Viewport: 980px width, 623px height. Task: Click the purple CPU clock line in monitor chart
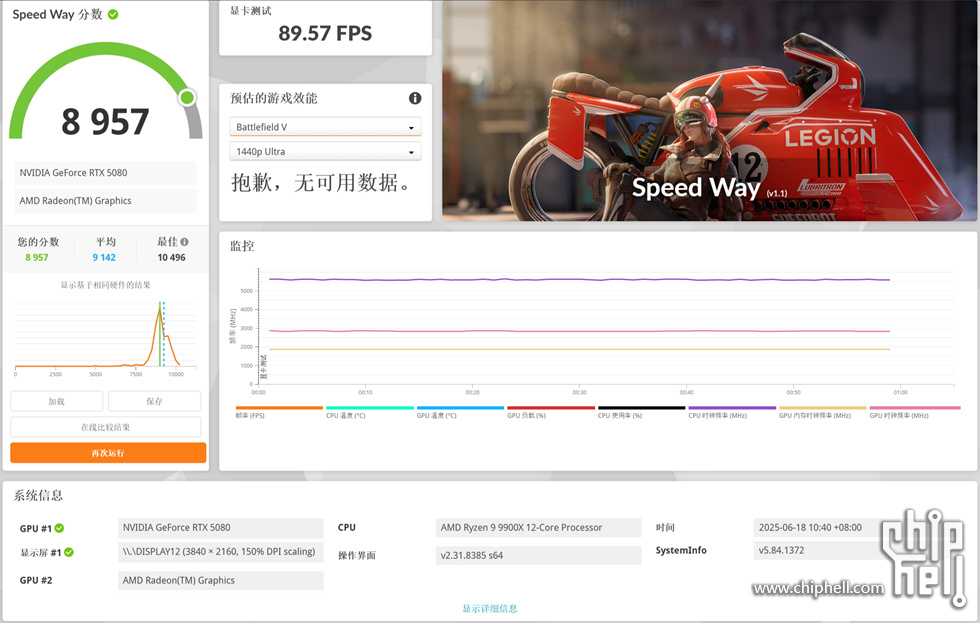579,279
